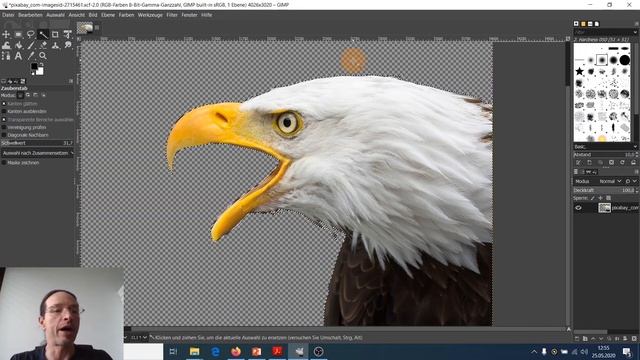
Task: Select the Bucket Fill tool
Action: (18, 45)
